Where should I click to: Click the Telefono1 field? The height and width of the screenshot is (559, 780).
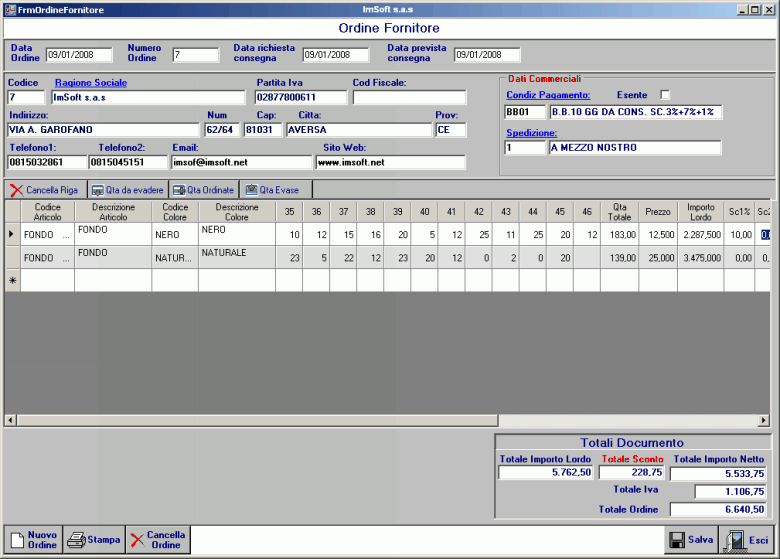click(x=47, y=162)
